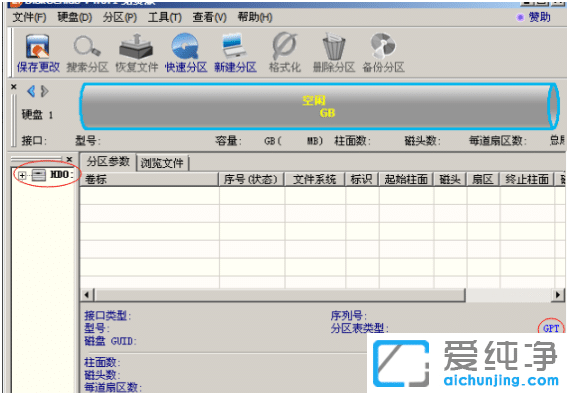Click the 分区表类型 label
Screen dimensions: 567x393
[x=359, y=328]
